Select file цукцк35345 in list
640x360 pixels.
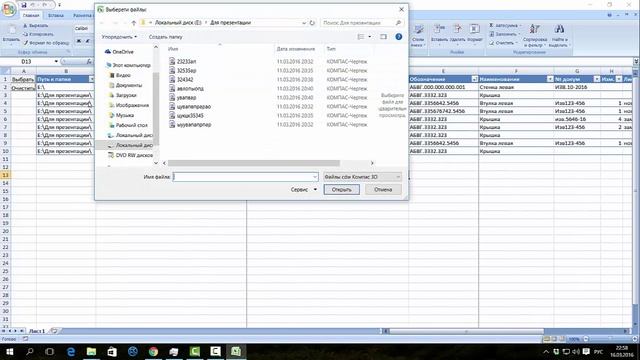[x=187, y=116]
